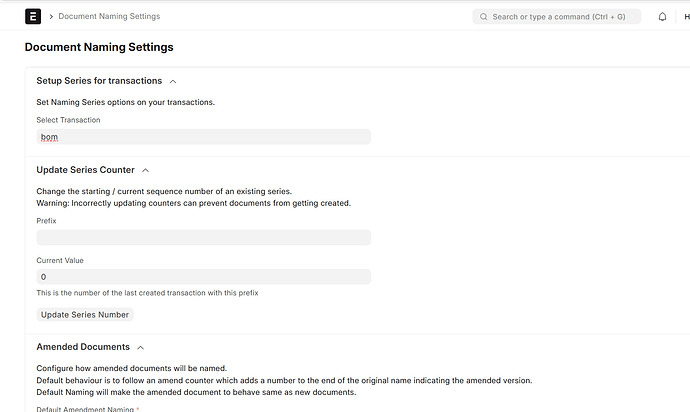Click the breadcrumb separator chevron

coord(51,17)
